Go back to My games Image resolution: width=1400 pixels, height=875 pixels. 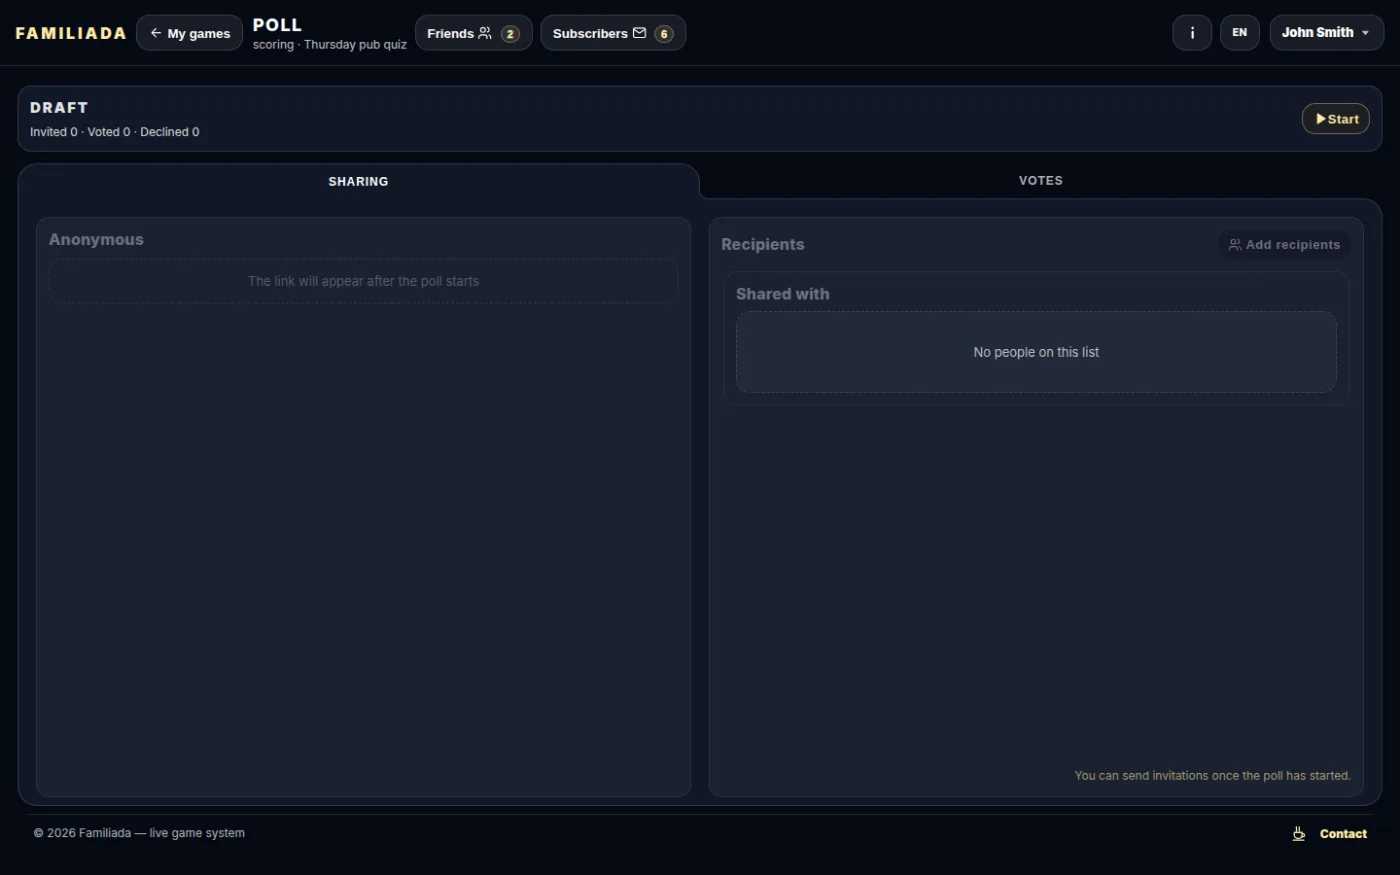coord(189,33)
